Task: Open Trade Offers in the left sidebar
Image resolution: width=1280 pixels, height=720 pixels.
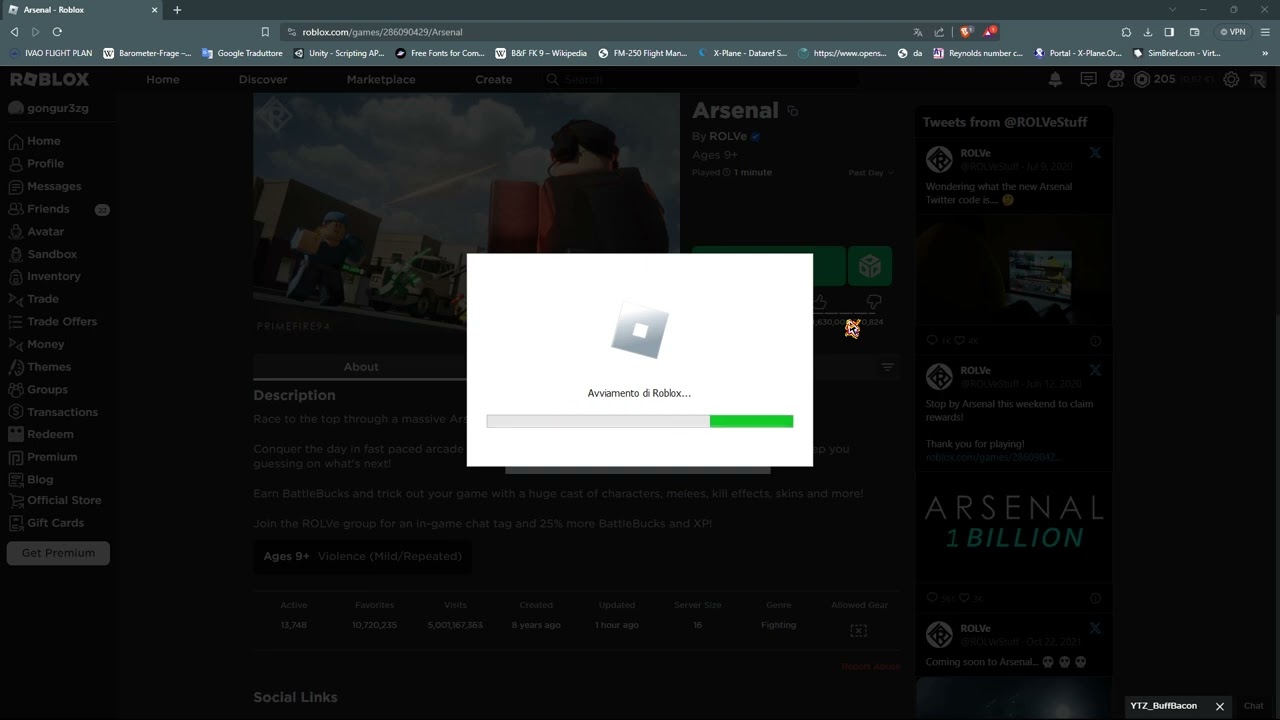Action: pyautogui.click(x=61, y=321)
